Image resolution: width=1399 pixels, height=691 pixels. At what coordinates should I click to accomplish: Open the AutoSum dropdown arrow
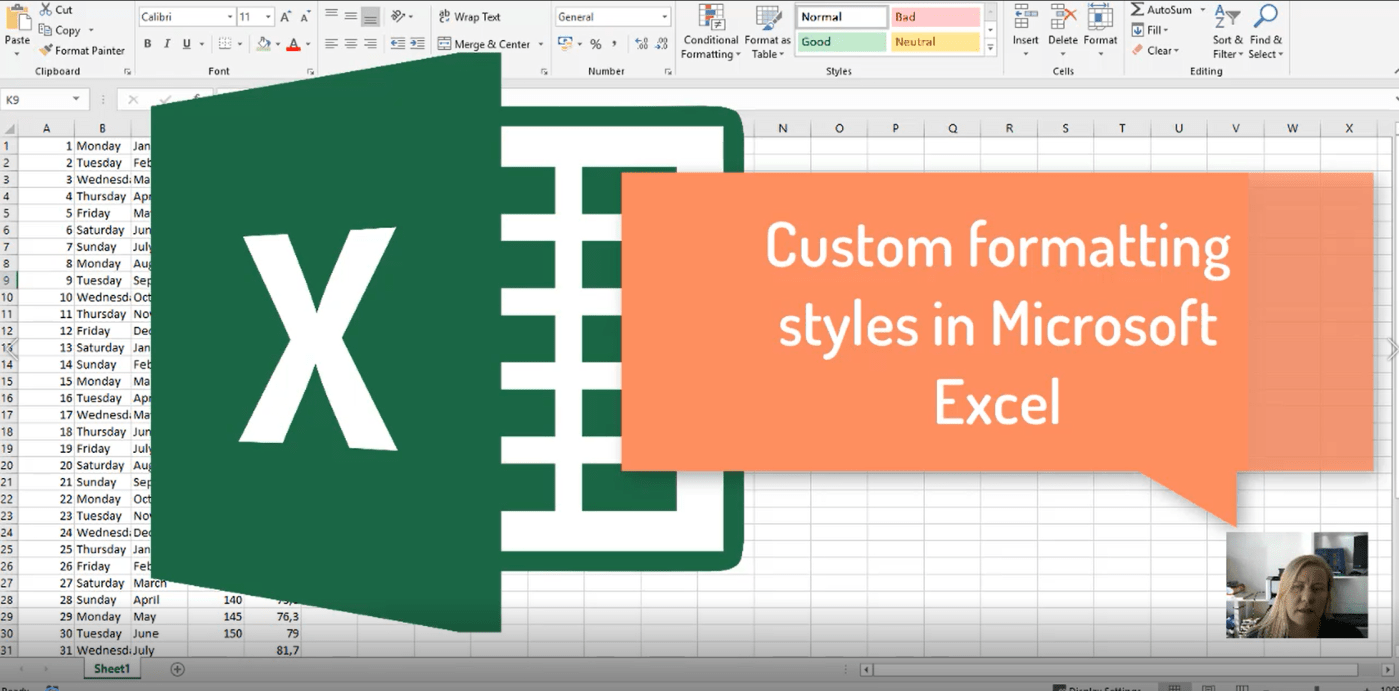pos(1202,10)
